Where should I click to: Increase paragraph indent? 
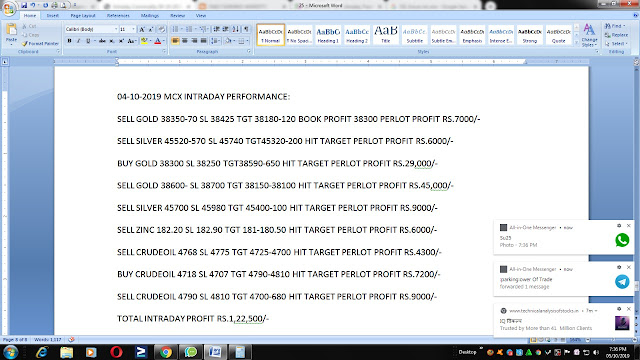(x=225, y=29)
